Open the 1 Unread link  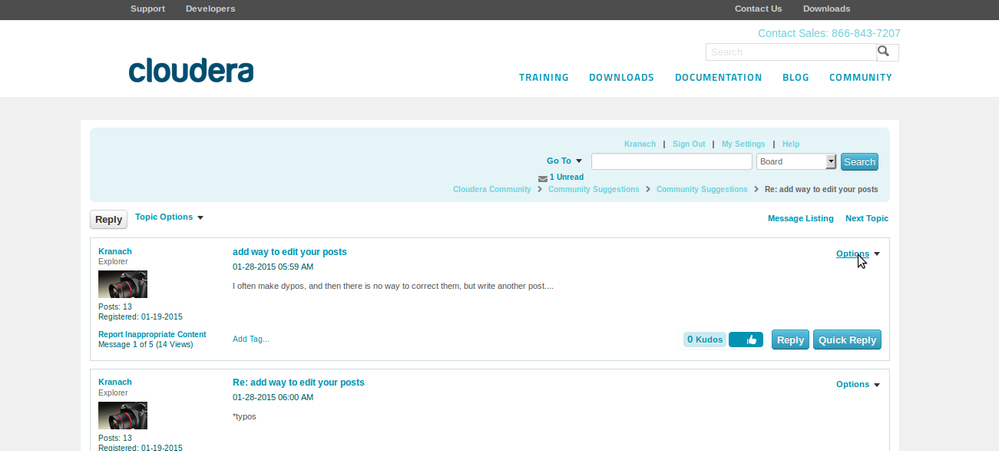[566, 177]
